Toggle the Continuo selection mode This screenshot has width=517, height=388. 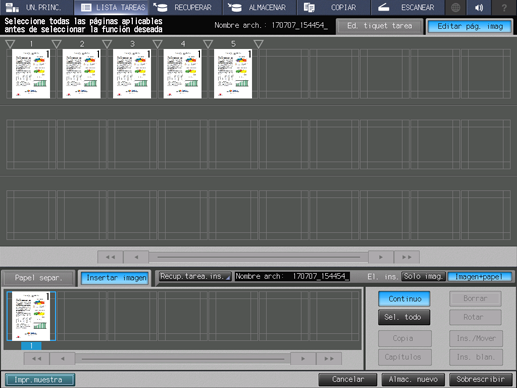[404, 299]
